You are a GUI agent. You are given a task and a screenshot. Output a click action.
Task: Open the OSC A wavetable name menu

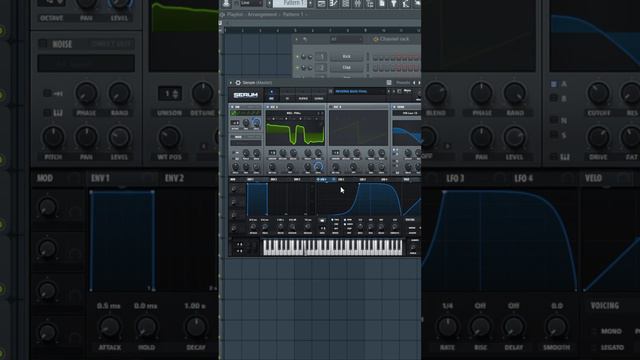pyautogui.click(x=293, y=113)
